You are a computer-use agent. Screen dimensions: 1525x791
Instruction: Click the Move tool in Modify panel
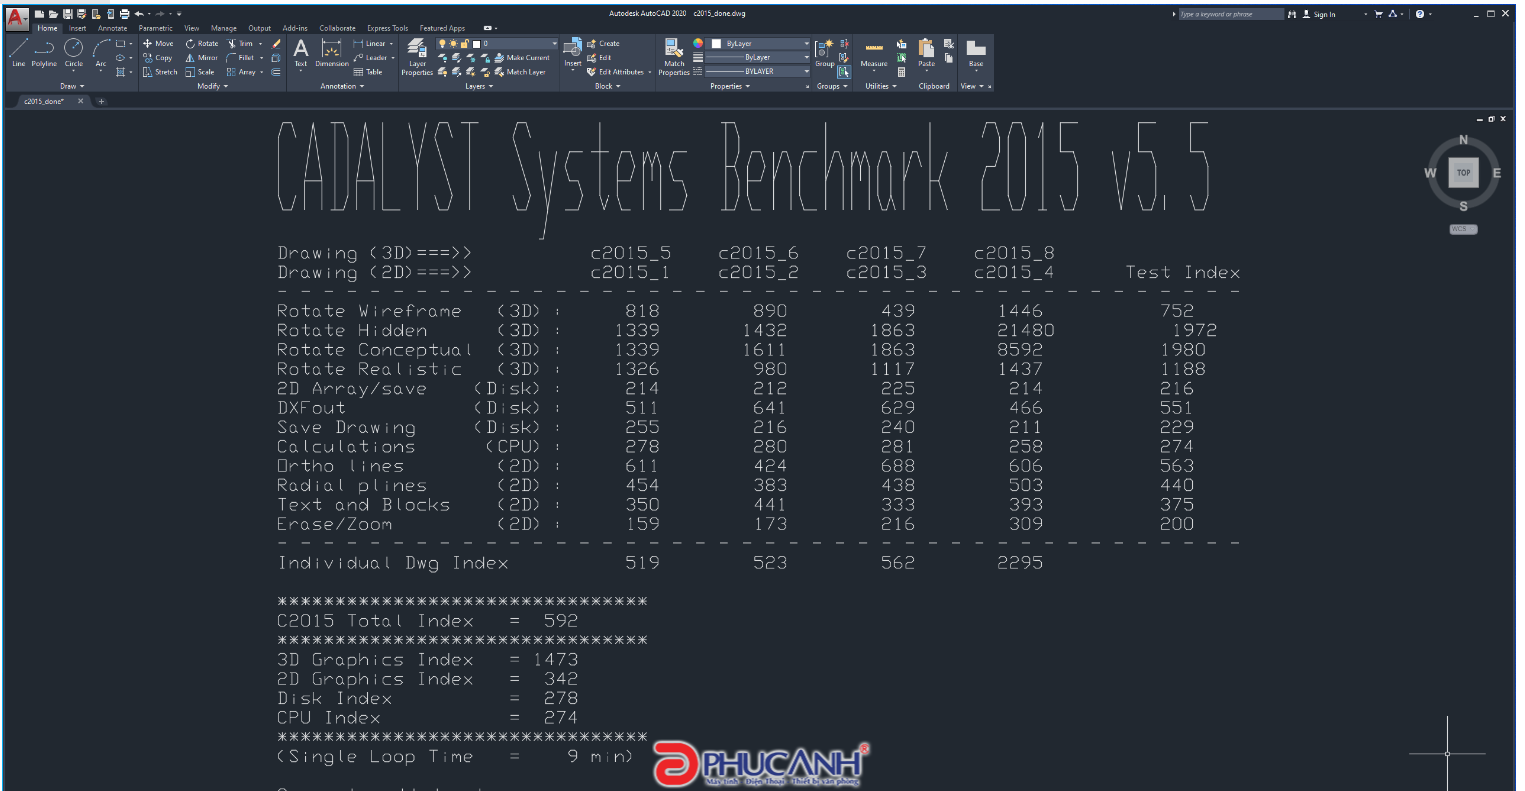tap(158, 44)
